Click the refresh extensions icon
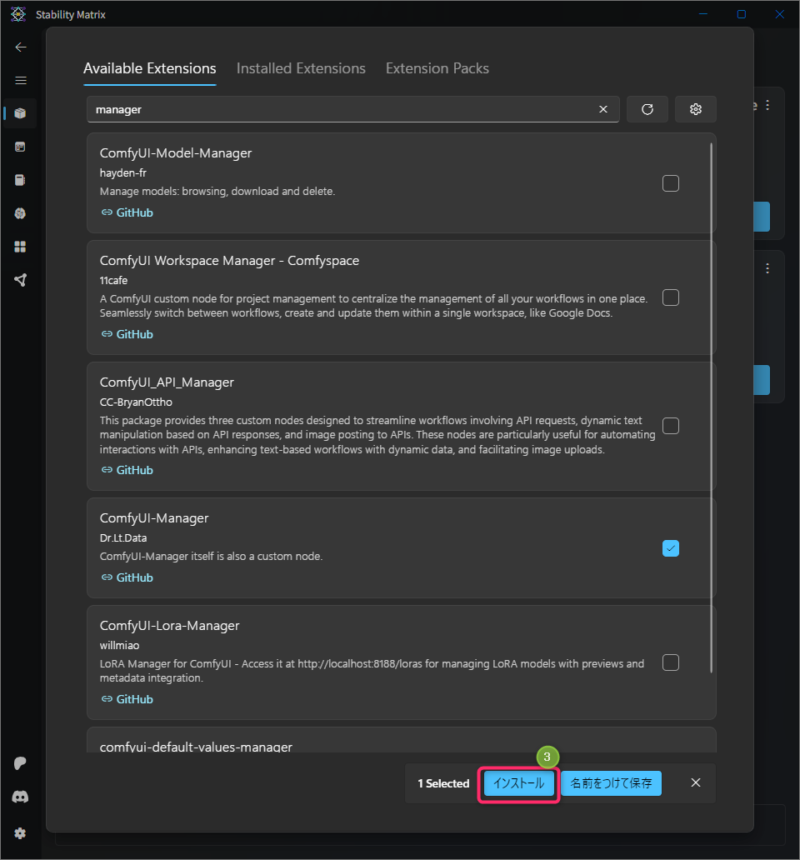 647,109
